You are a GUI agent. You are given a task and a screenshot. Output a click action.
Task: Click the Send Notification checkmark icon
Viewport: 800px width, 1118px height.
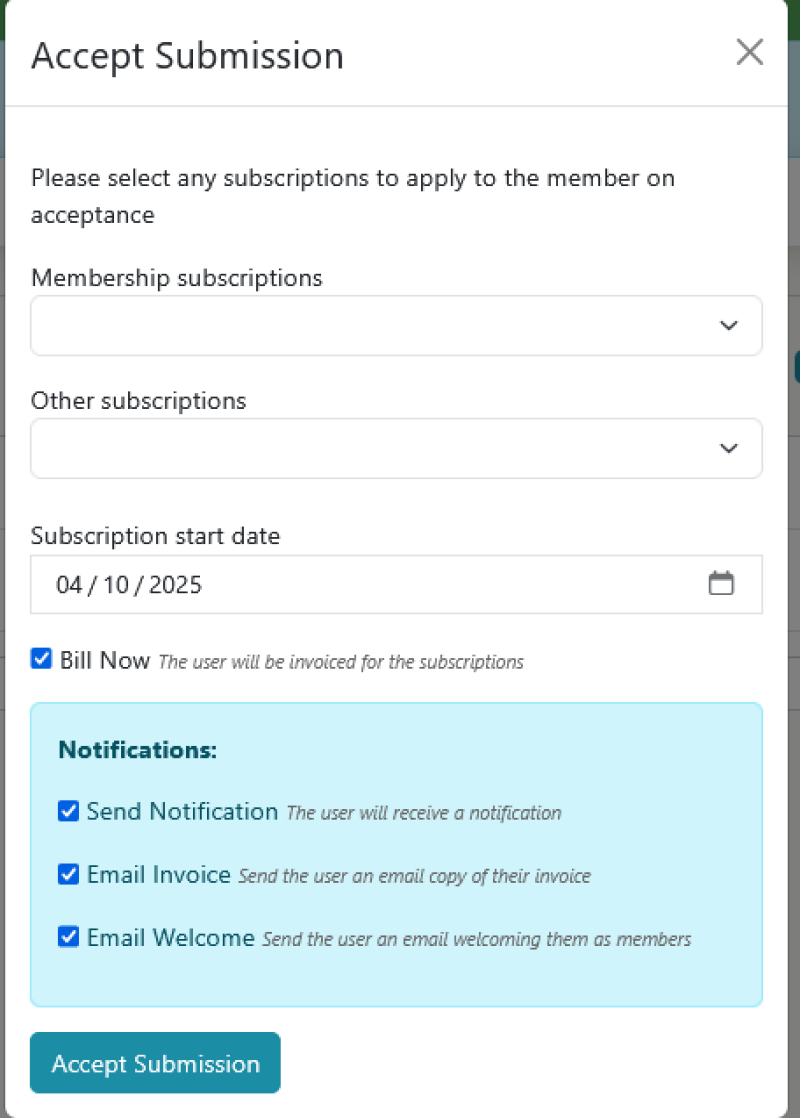tap(68, 811)
